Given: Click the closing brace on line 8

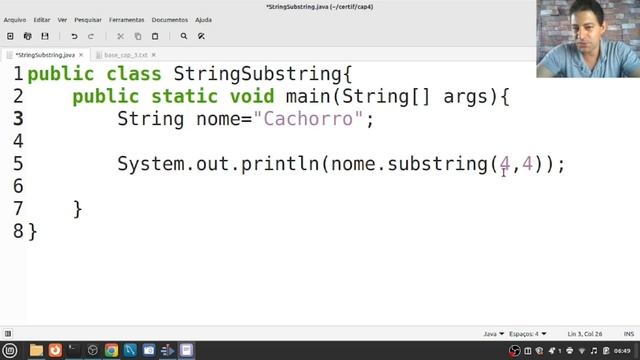Looking at the screenshot, I should coord(33,232).
